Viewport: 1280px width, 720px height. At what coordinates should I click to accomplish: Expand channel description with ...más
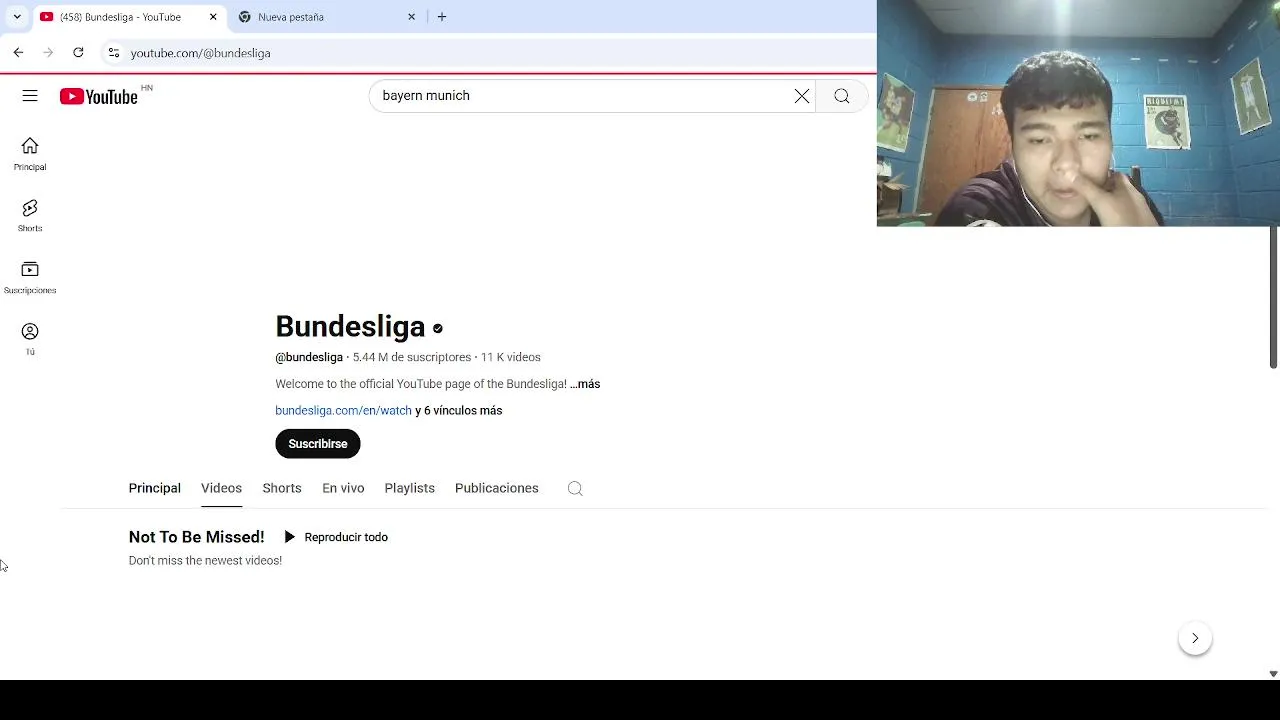pos(585,384)
